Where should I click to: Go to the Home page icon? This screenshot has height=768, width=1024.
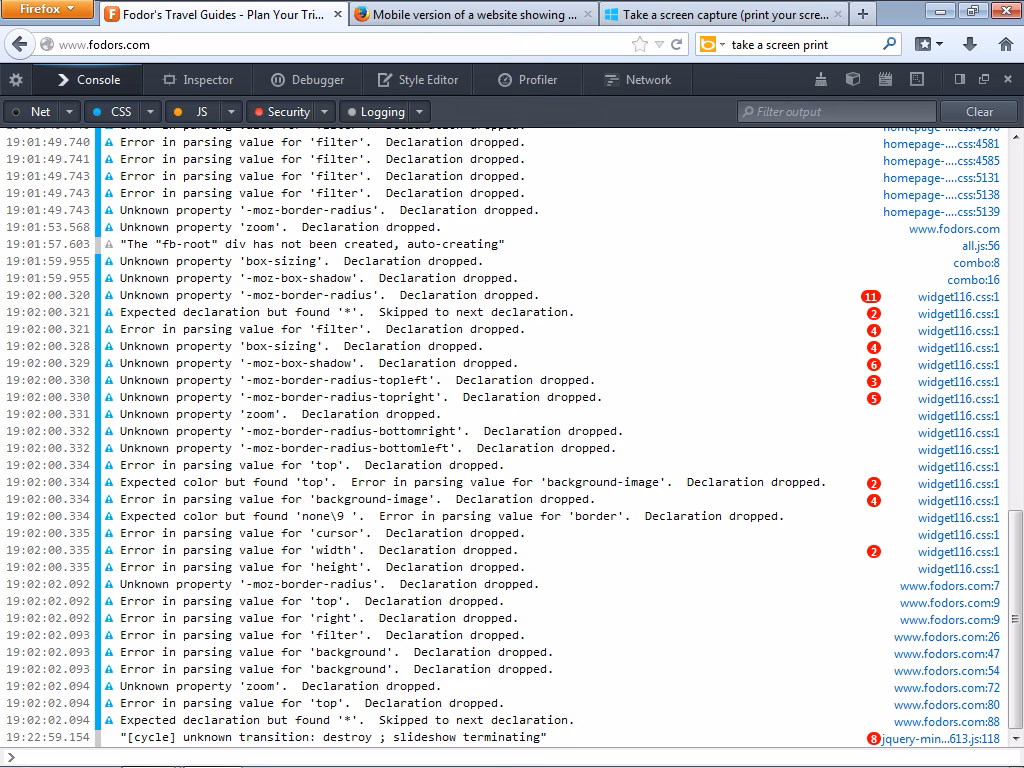point(1006,44)
